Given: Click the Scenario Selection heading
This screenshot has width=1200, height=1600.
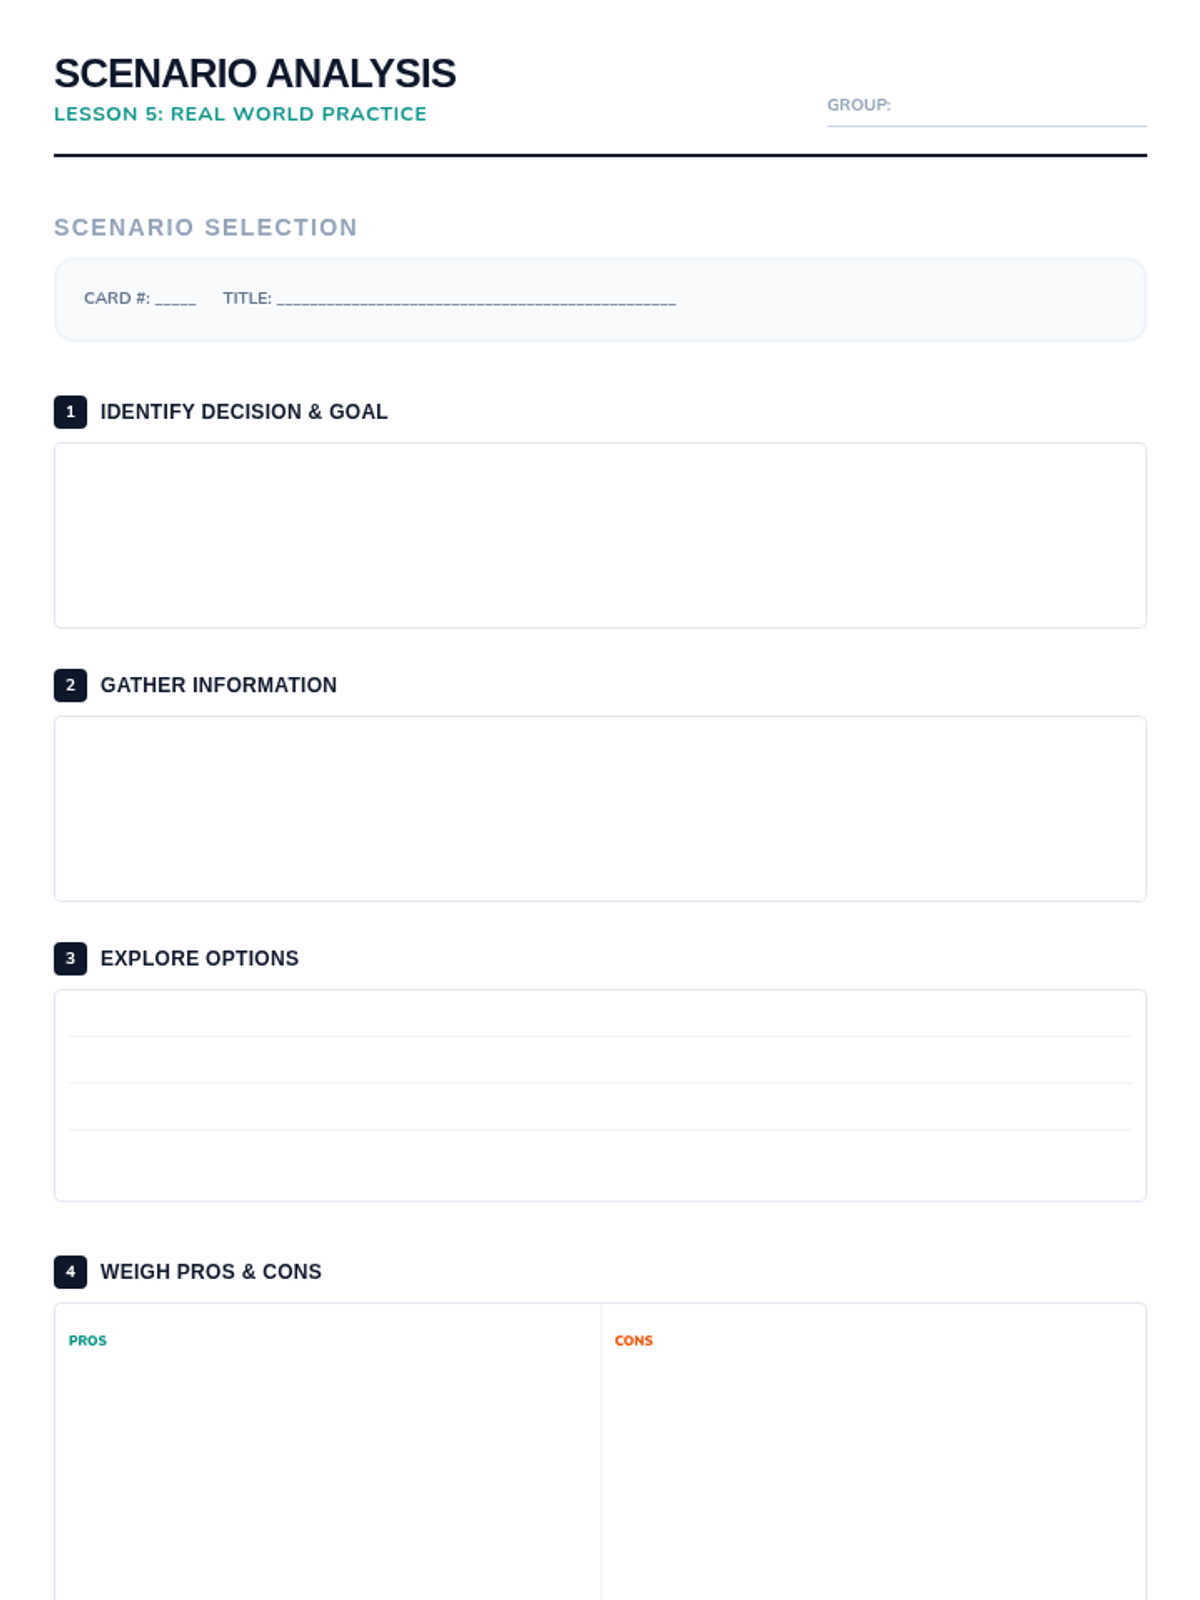Looking at the screenshot, I should coord(206,228).
